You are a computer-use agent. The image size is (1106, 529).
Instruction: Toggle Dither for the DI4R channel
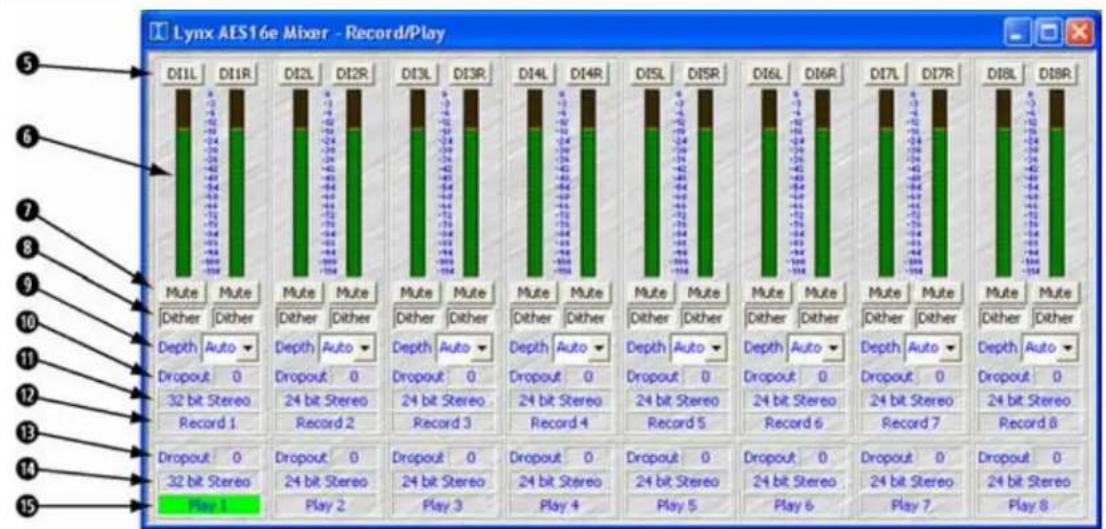(x=588, y=318)
